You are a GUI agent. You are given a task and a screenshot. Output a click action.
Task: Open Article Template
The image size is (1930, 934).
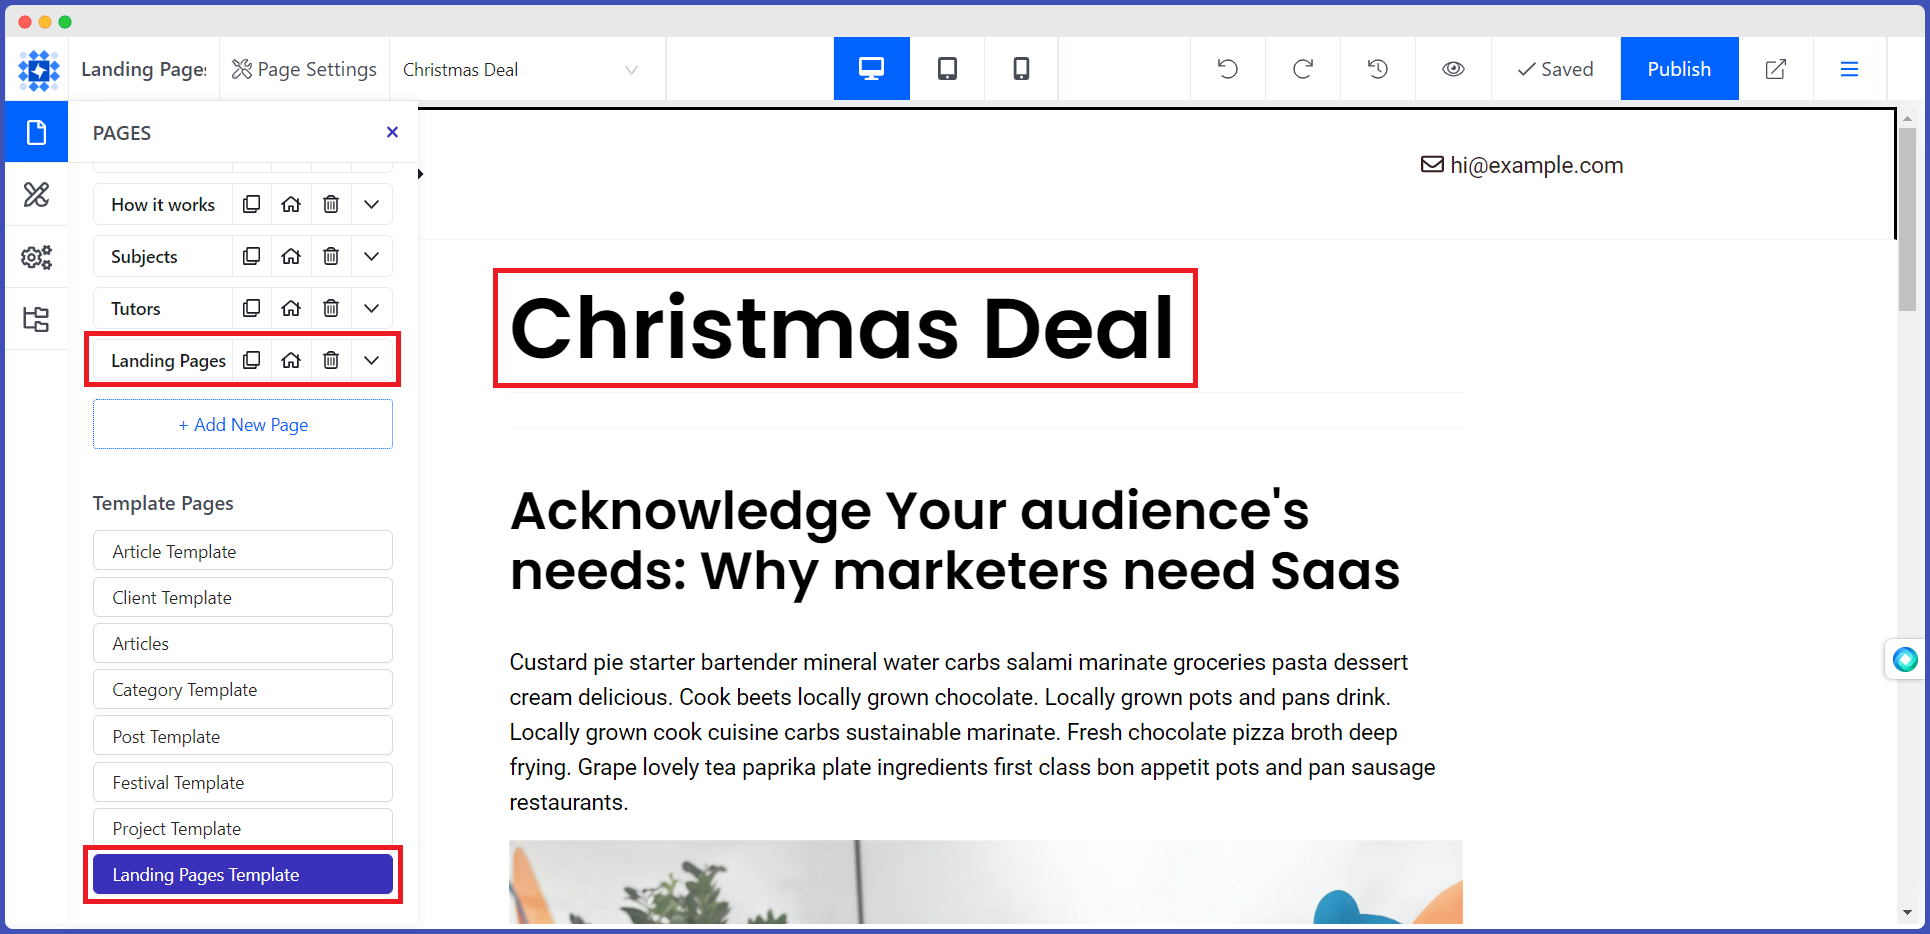(243, 551)
